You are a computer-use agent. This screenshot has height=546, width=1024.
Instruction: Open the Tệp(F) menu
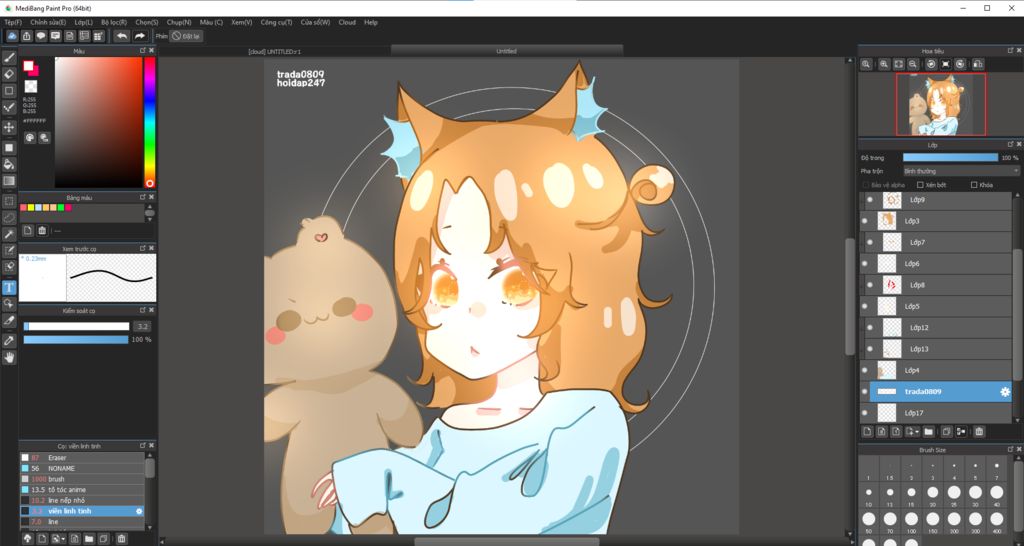pyautogui.click(x=13, y=22)
